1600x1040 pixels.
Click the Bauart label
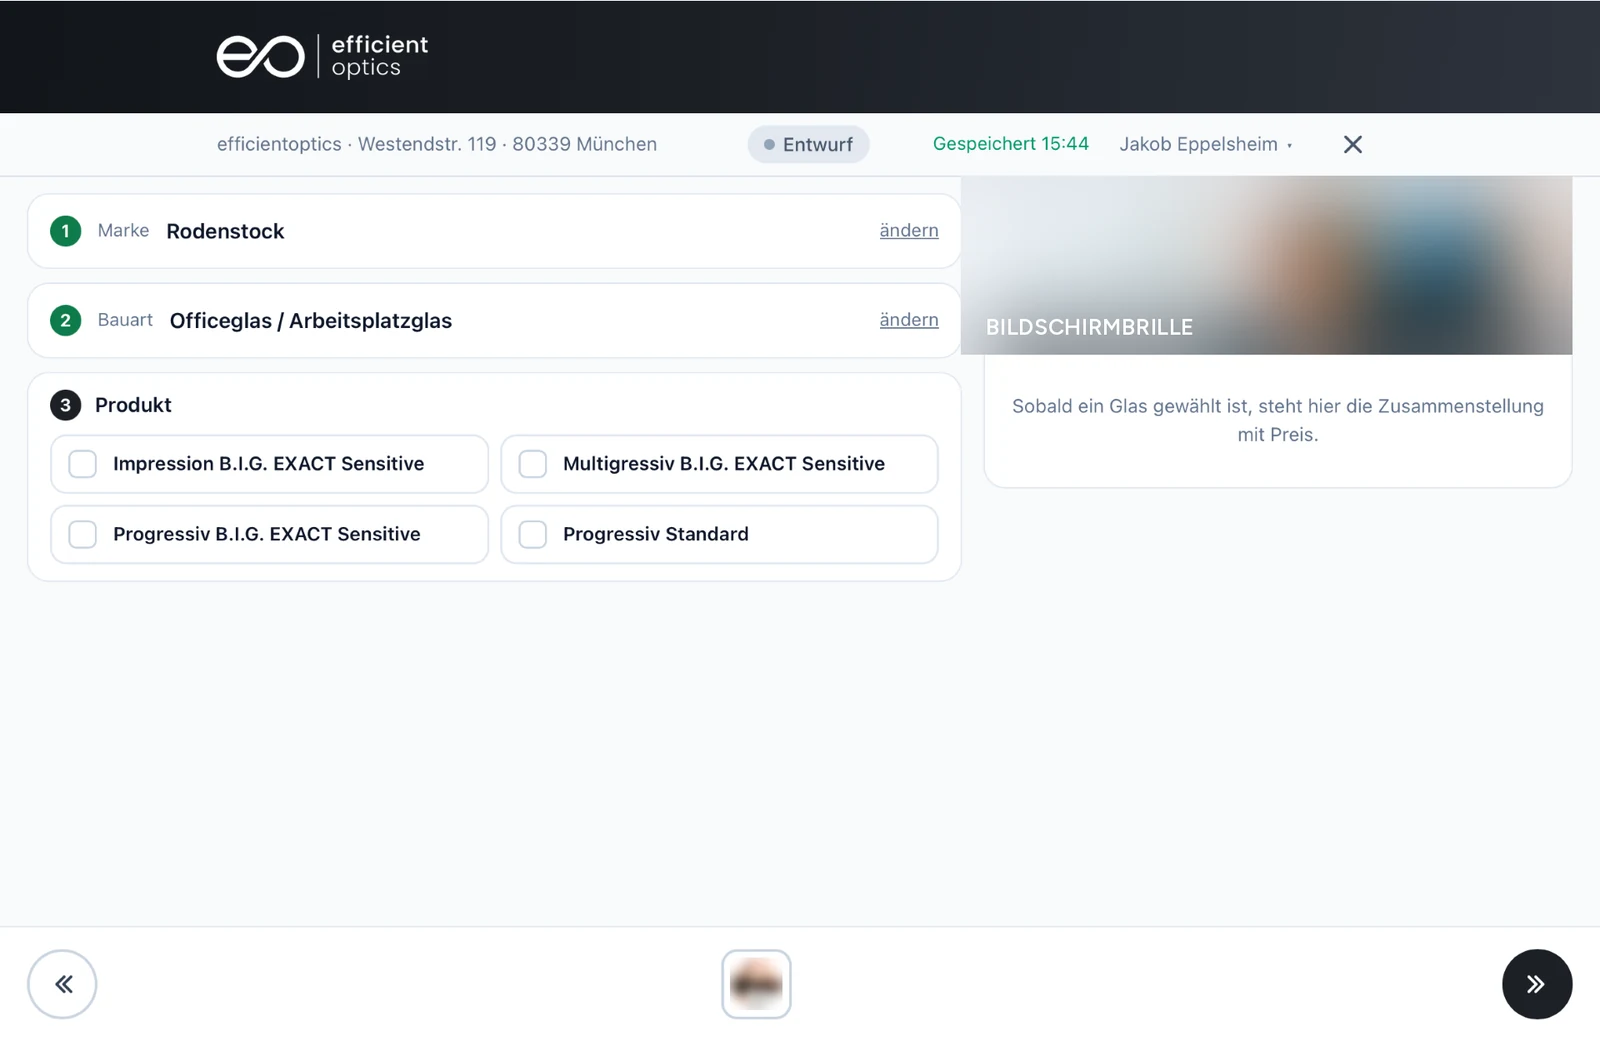(125, 320)
